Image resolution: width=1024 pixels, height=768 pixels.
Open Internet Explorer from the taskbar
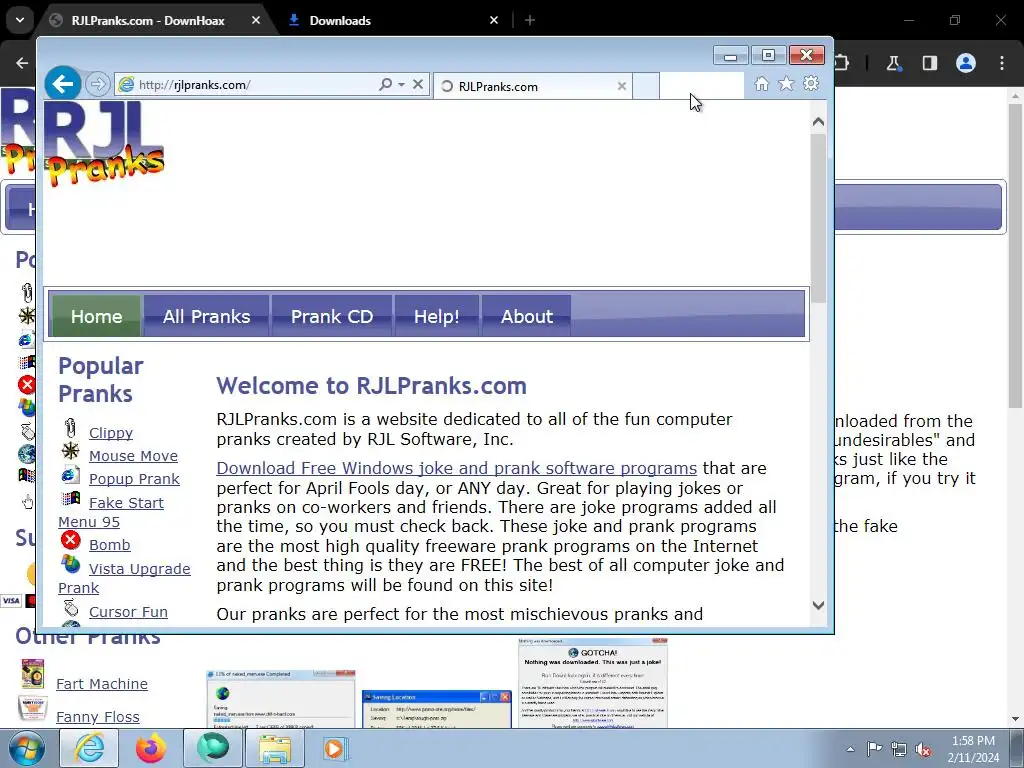click(89, 748)
